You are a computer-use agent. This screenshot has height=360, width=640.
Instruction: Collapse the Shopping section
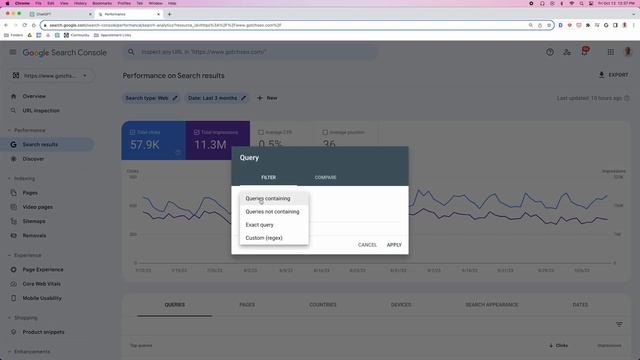(23, 318)
